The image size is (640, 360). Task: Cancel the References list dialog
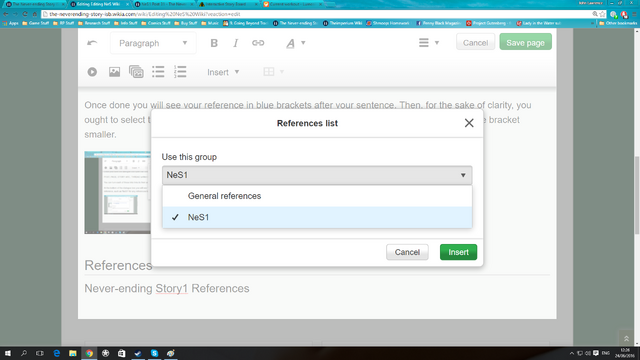pos(407,252)
